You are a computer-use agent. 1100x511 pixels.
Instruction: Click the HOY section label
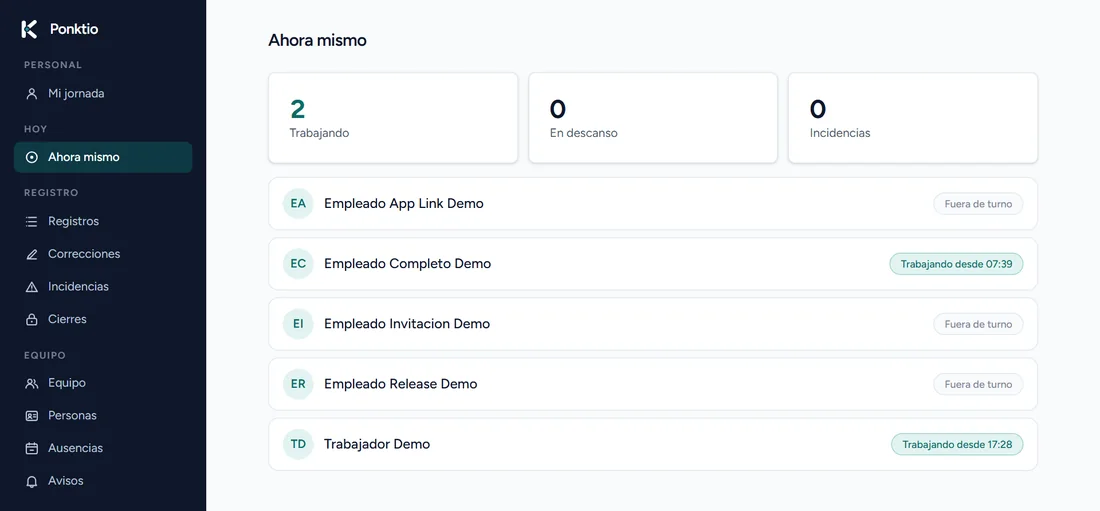36,130
